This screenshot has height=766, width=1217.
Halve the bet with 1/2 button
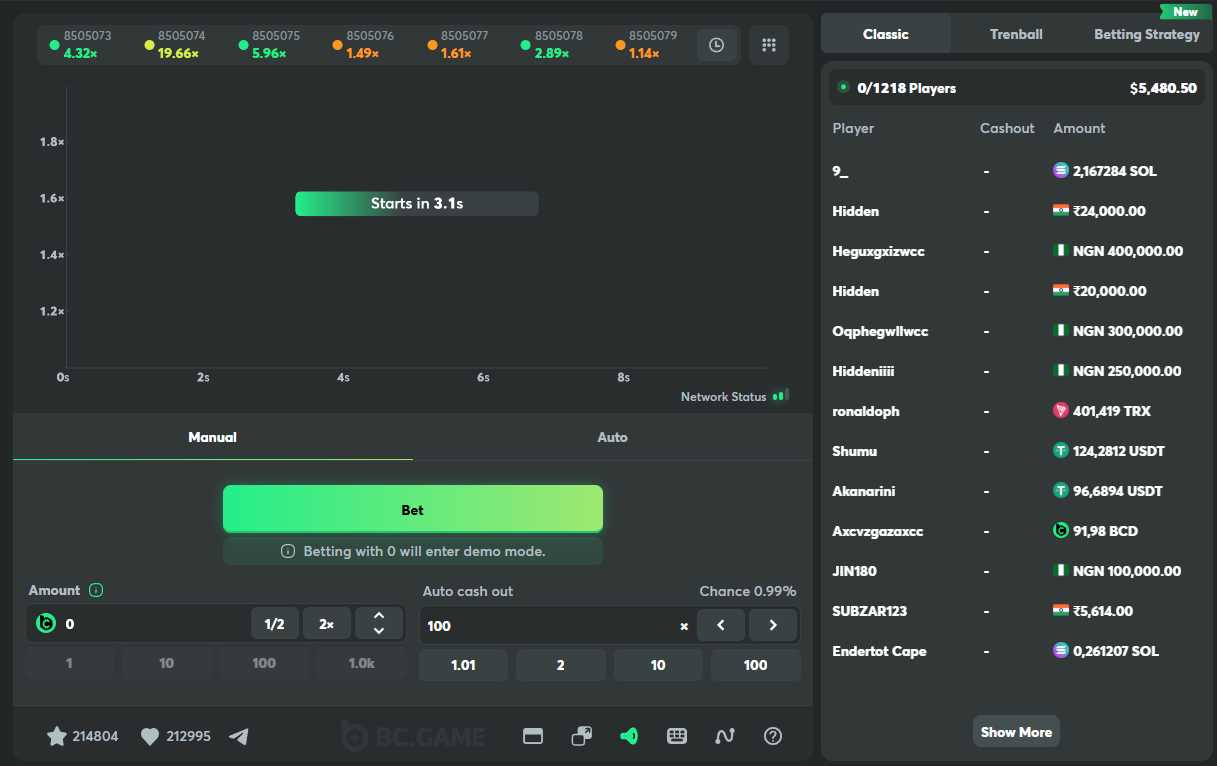275,624
